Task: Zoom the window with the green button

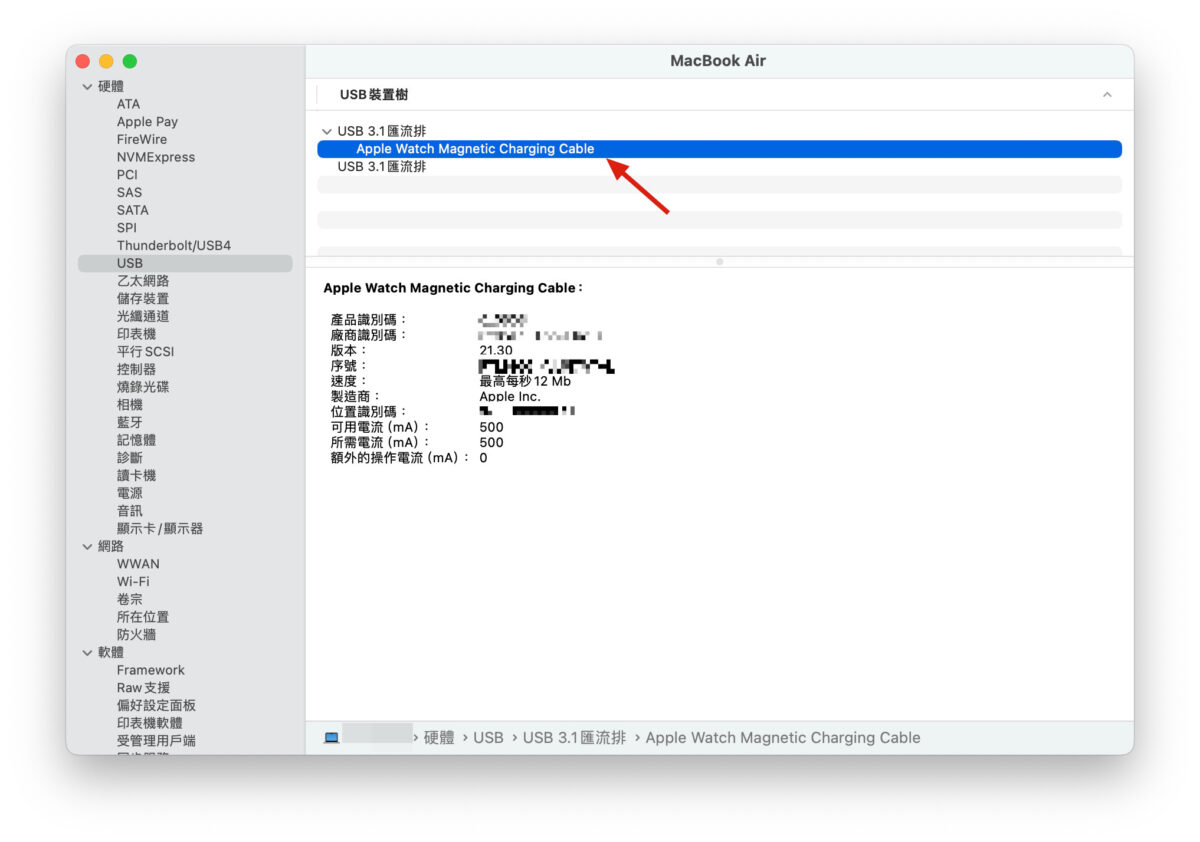Action: (129, 61)
